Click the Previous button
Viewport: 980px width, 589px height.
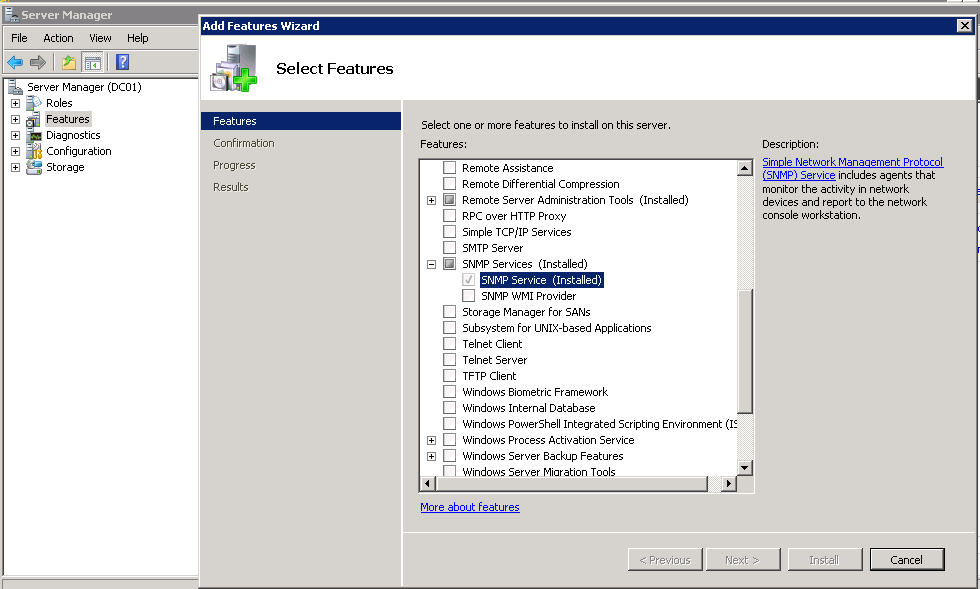[665, 560]
